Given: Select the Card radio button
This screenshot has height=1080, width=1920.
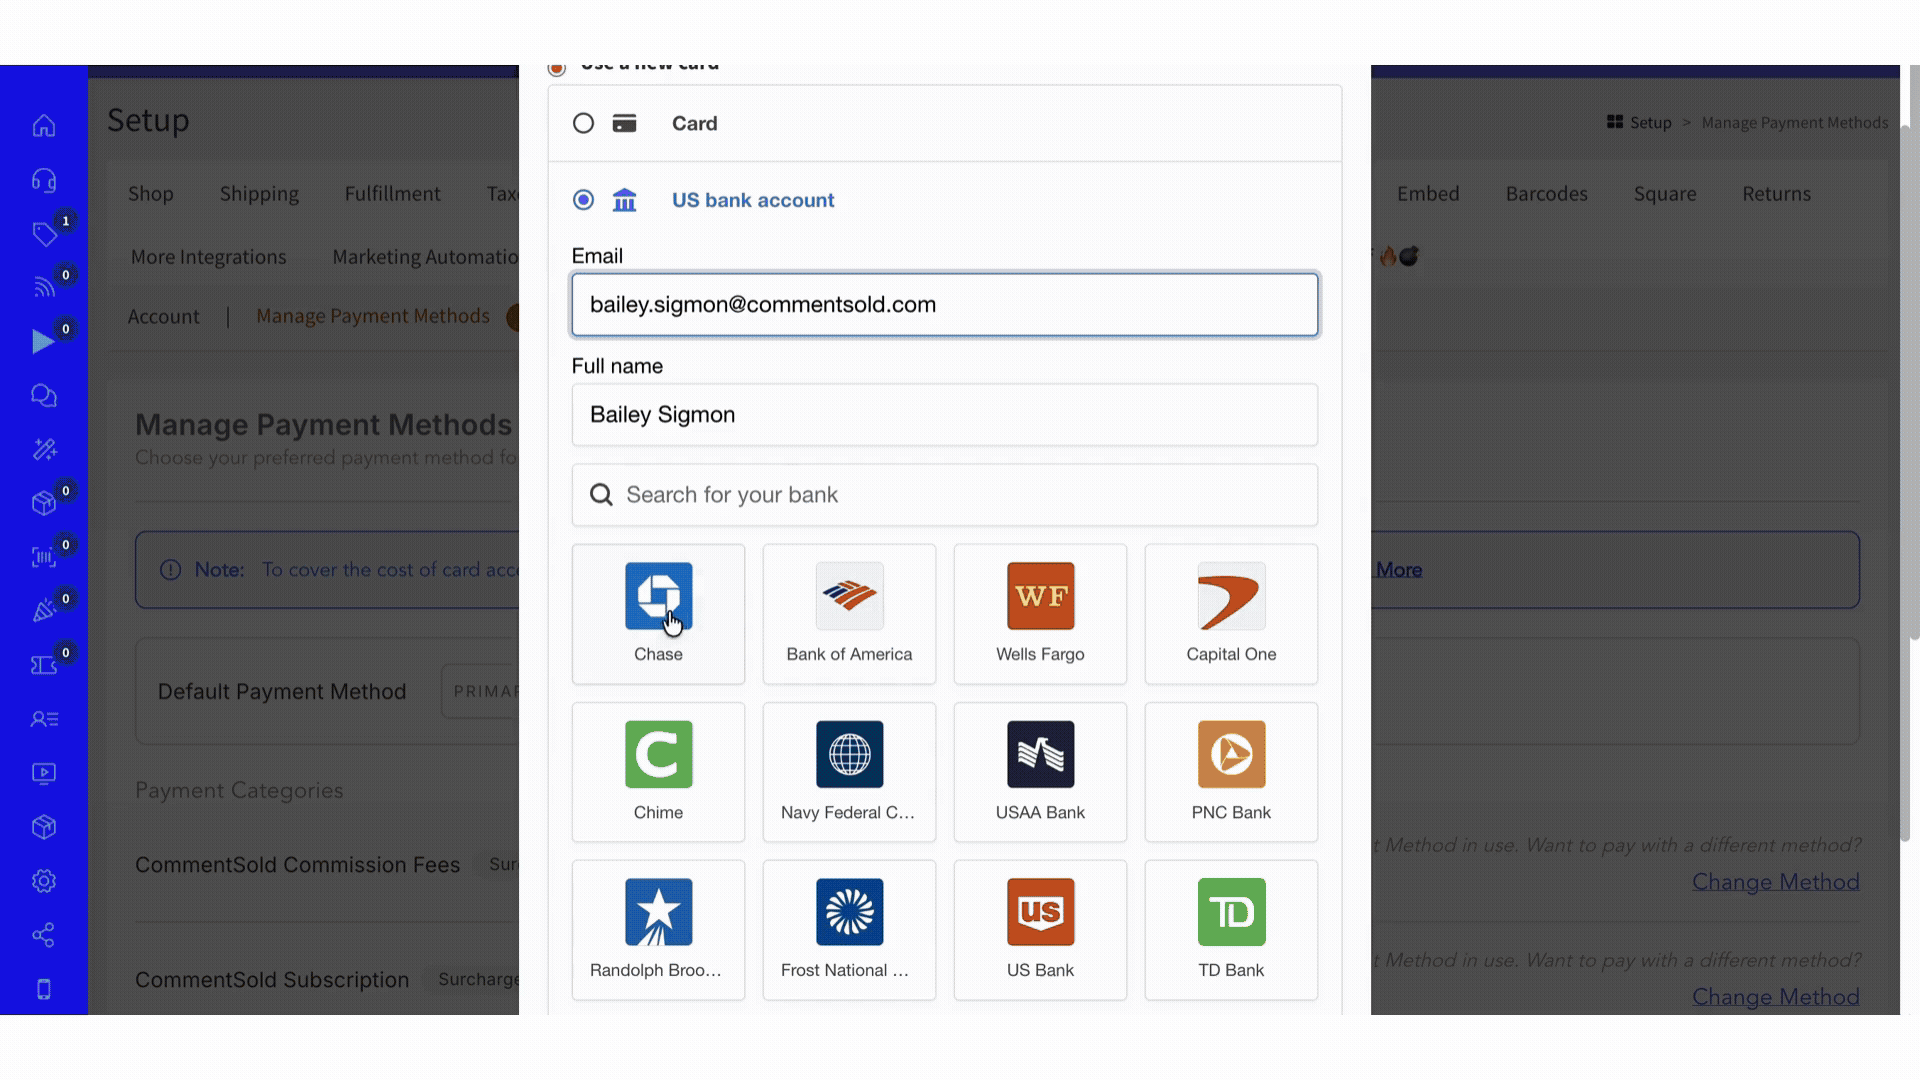Looking at the screenshot, I should [583, 123].
